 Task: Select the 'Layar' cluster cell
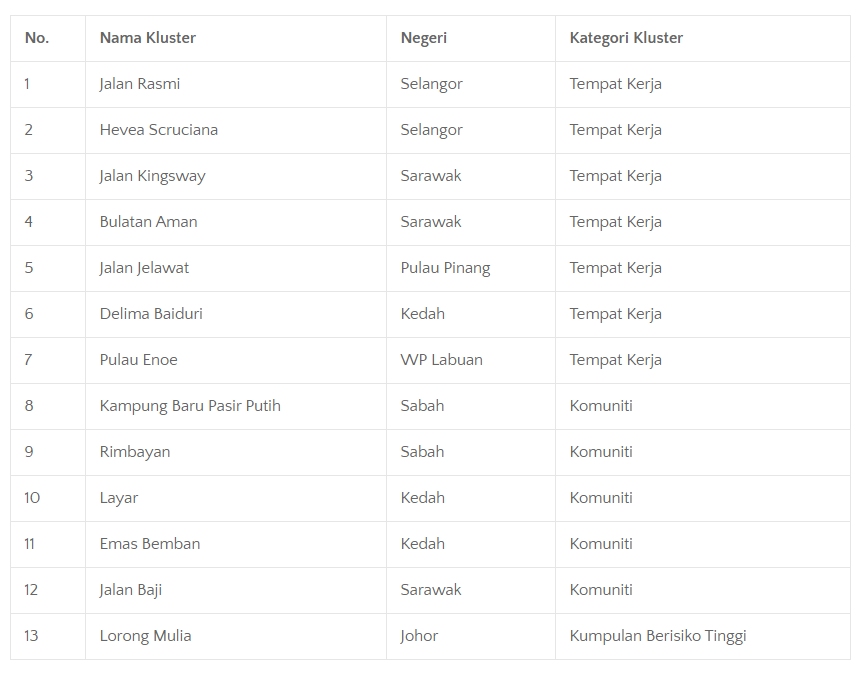[119, 498]
